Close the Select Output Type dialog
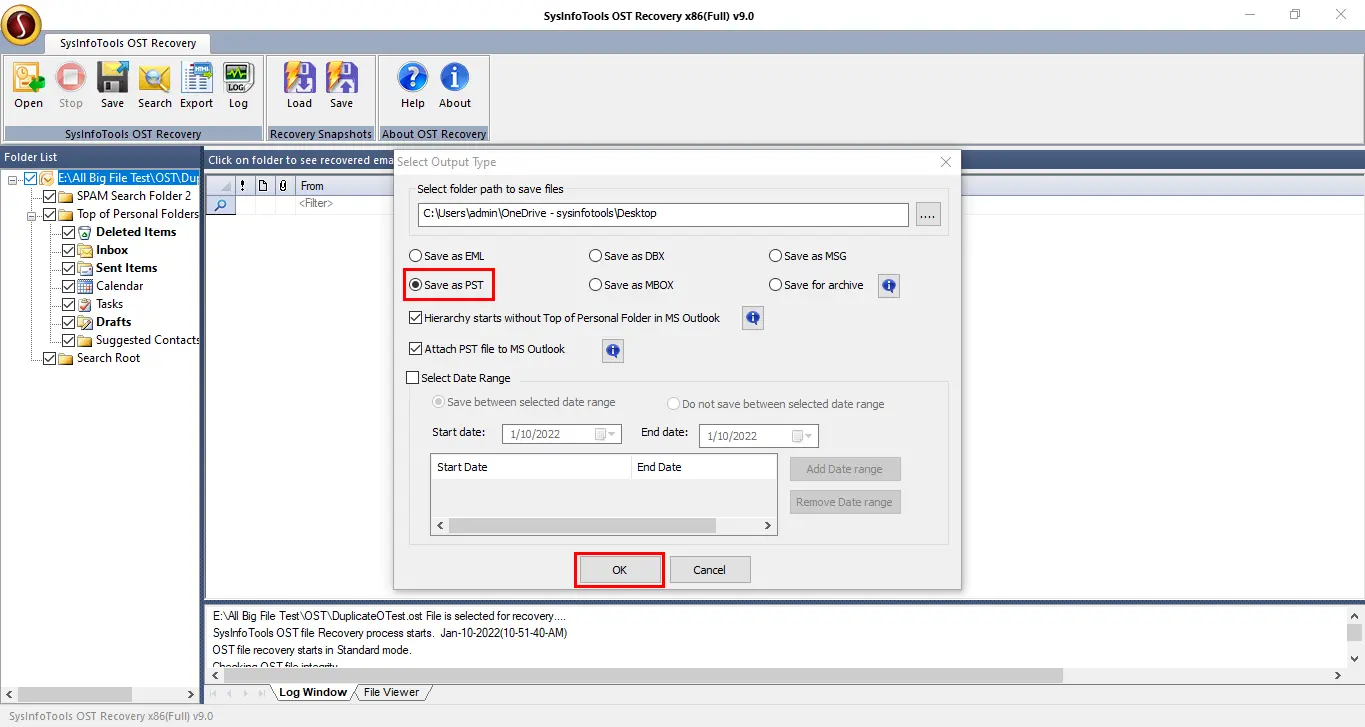The image size is (1365, 727). click(x=946, y=162)
